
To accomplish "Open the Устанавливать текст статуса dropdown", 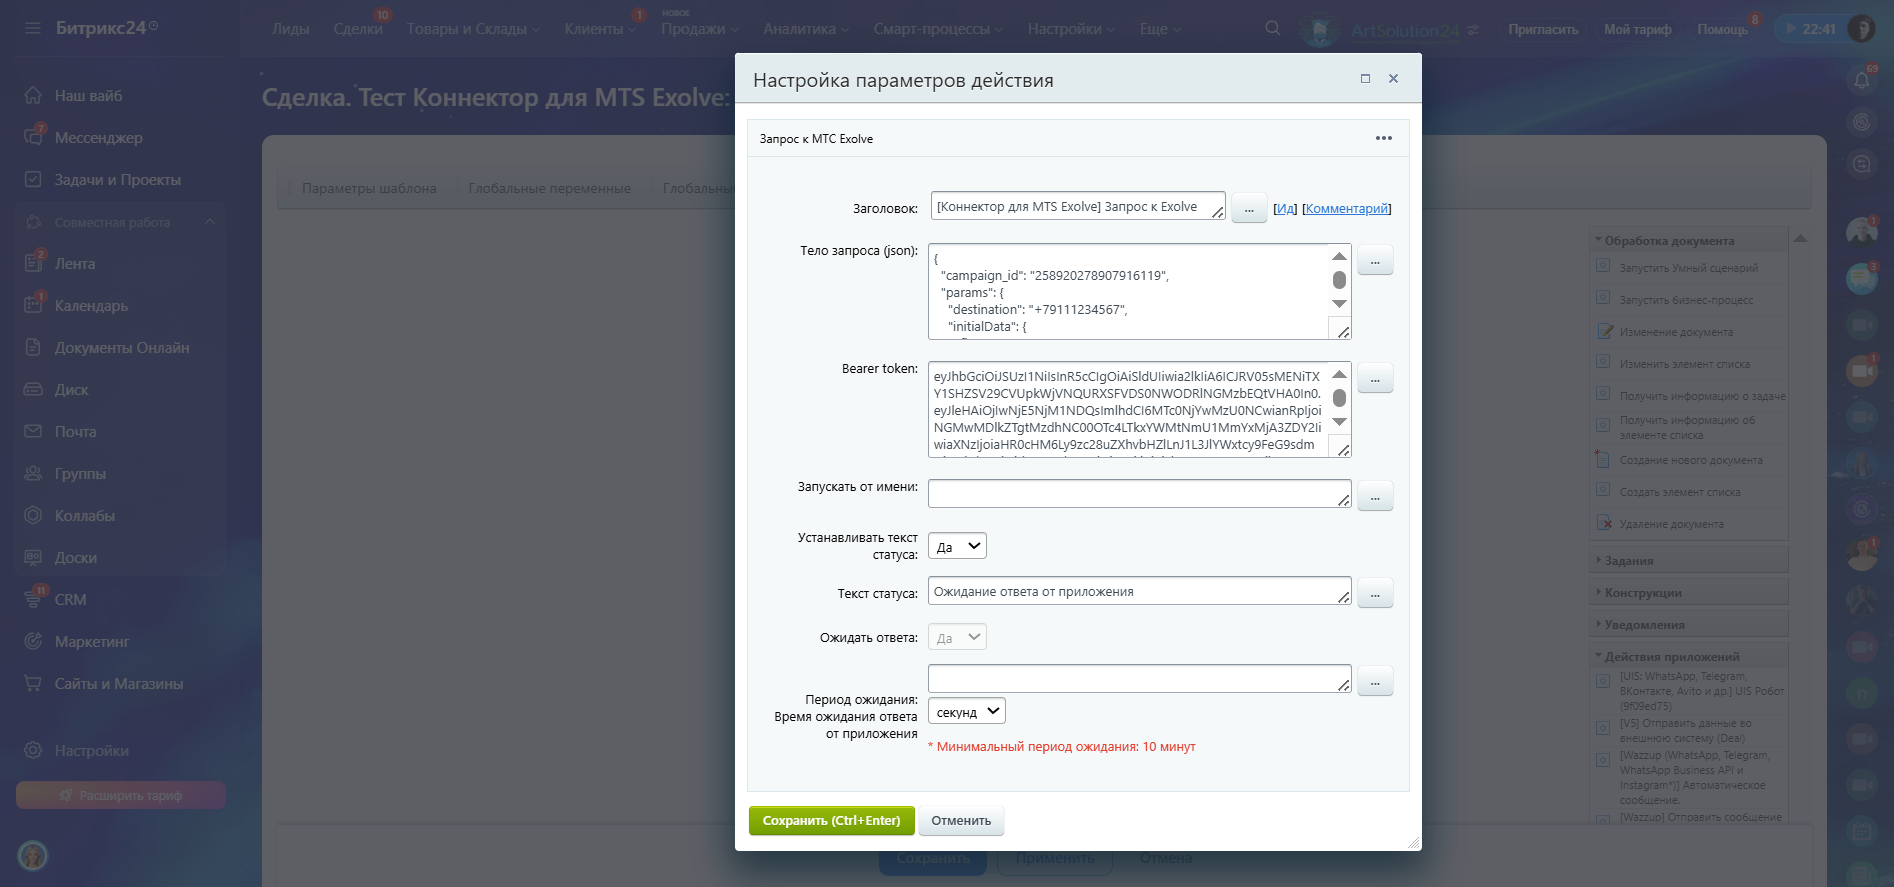I will pyautogui.click(x=957, y=546).
